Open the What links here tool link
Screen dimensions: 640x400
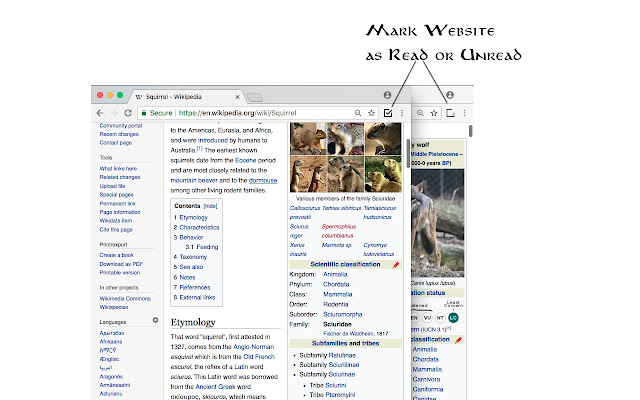pos(118,169)
